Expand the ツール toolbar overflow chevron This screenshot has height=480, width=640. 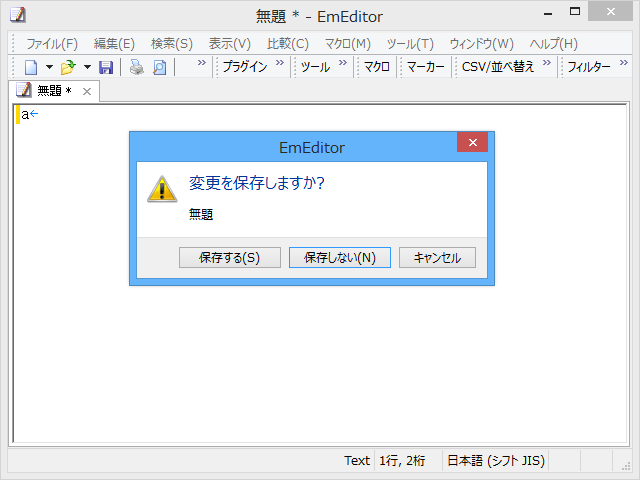(x=343, y=62)
